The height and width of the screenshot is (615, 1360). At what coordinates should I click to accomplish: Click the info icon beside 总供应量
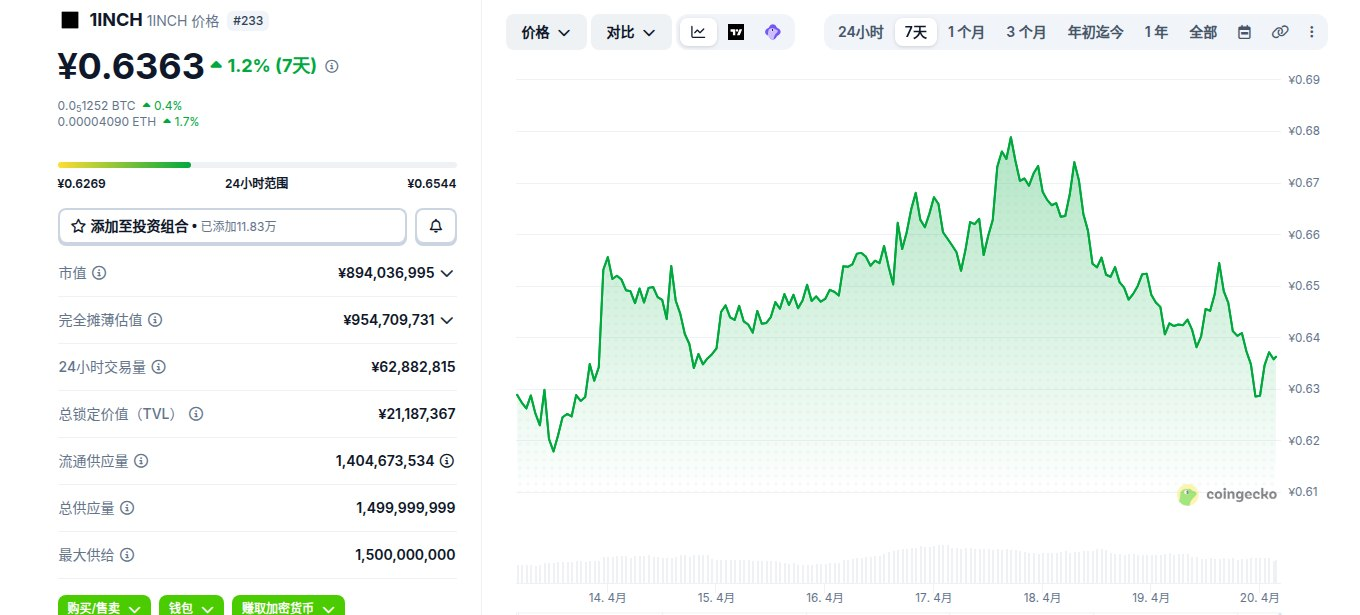127,508
